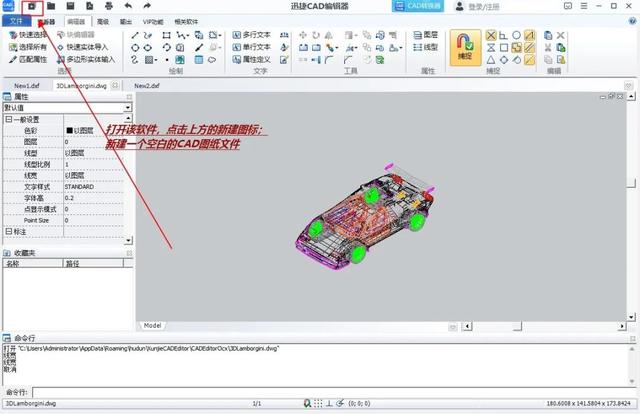Click the 快速选择 button
Image resolution: width=640 pixels, height=414 pixels.
coord(28,36)
